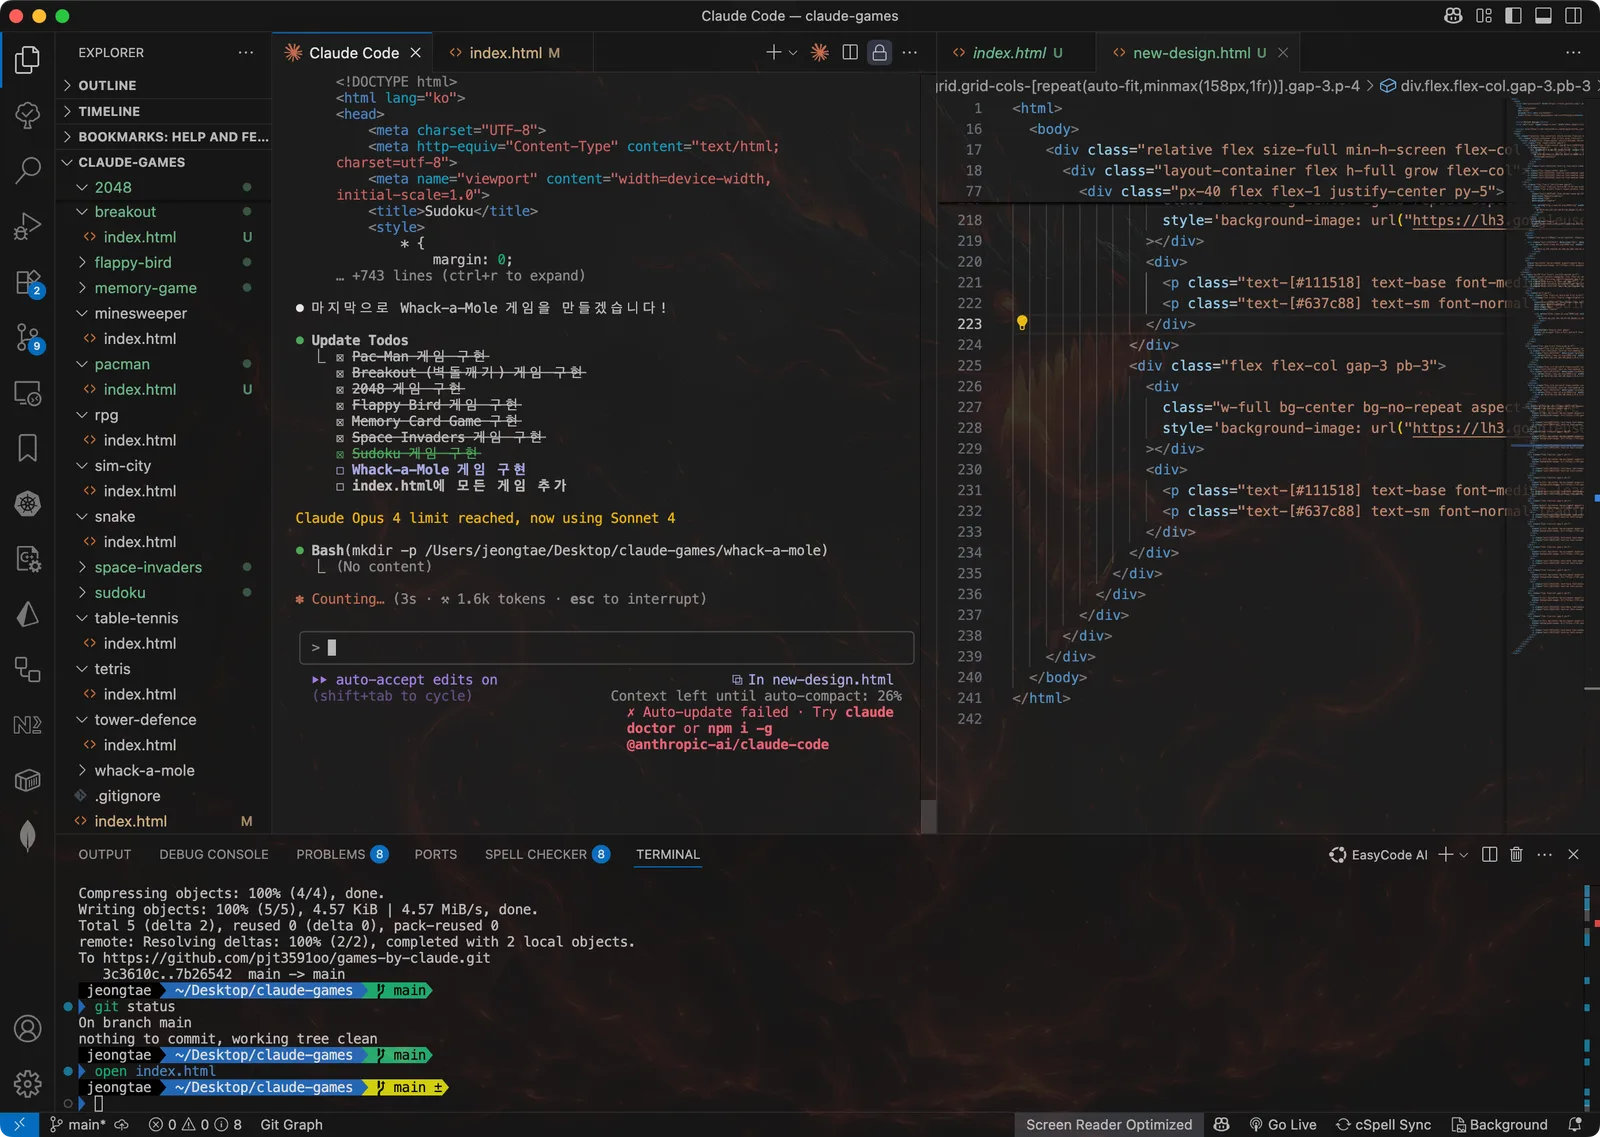Click the split terminal icon

point(1489,854)
